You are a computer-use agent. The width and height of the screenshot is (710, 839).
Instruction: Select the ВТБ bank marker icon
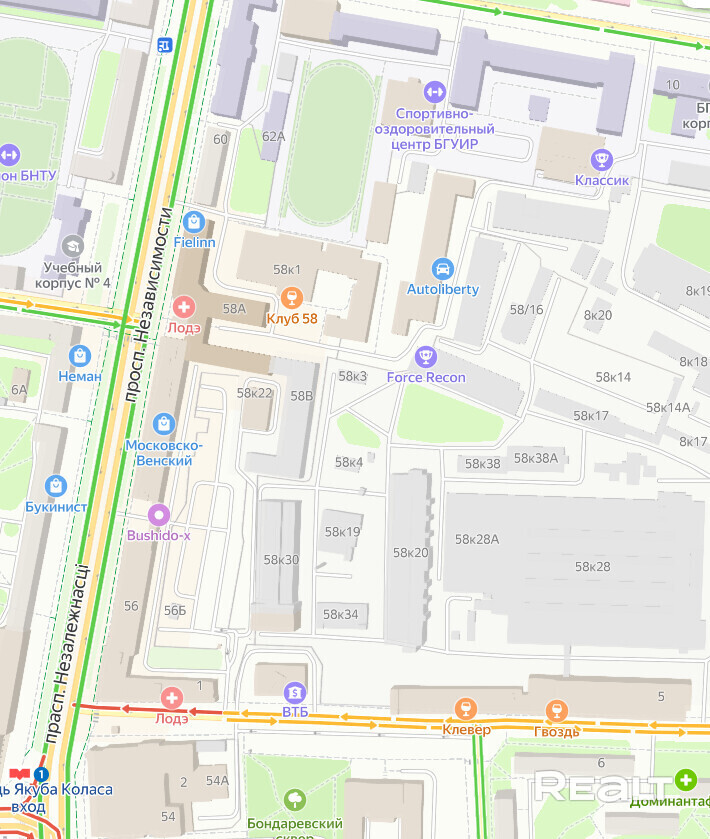pos(295,693)
